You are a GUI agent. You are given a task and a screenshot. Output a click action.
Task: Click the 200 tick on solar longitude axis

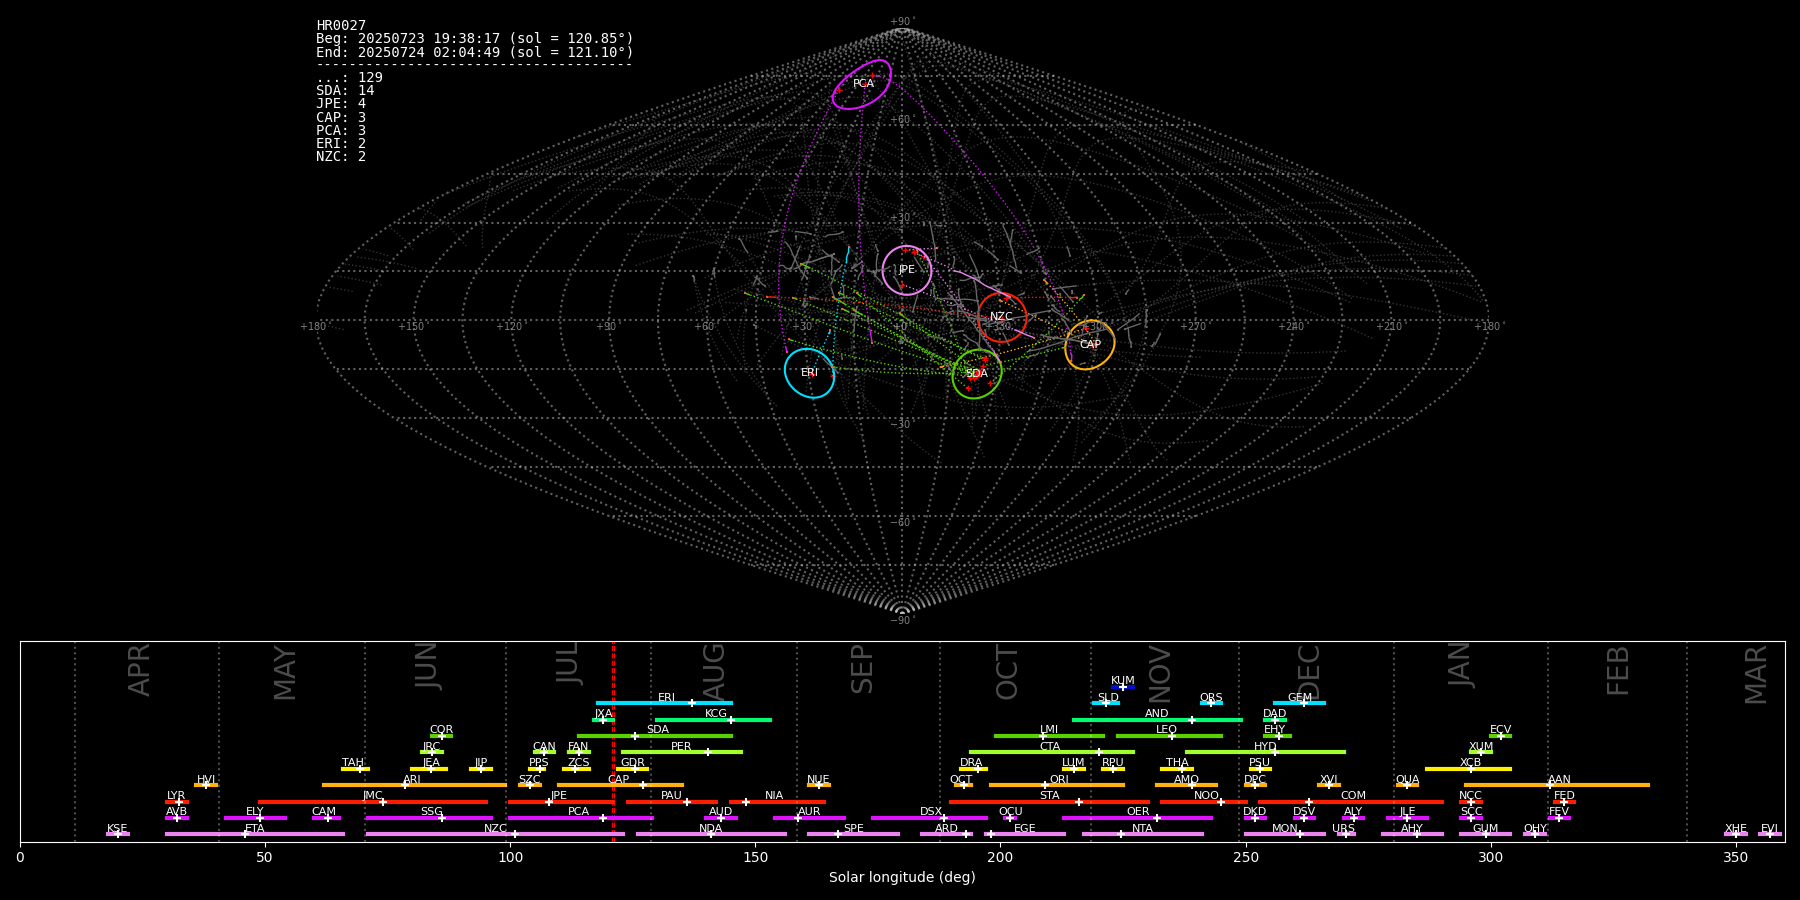point(1000,858)
